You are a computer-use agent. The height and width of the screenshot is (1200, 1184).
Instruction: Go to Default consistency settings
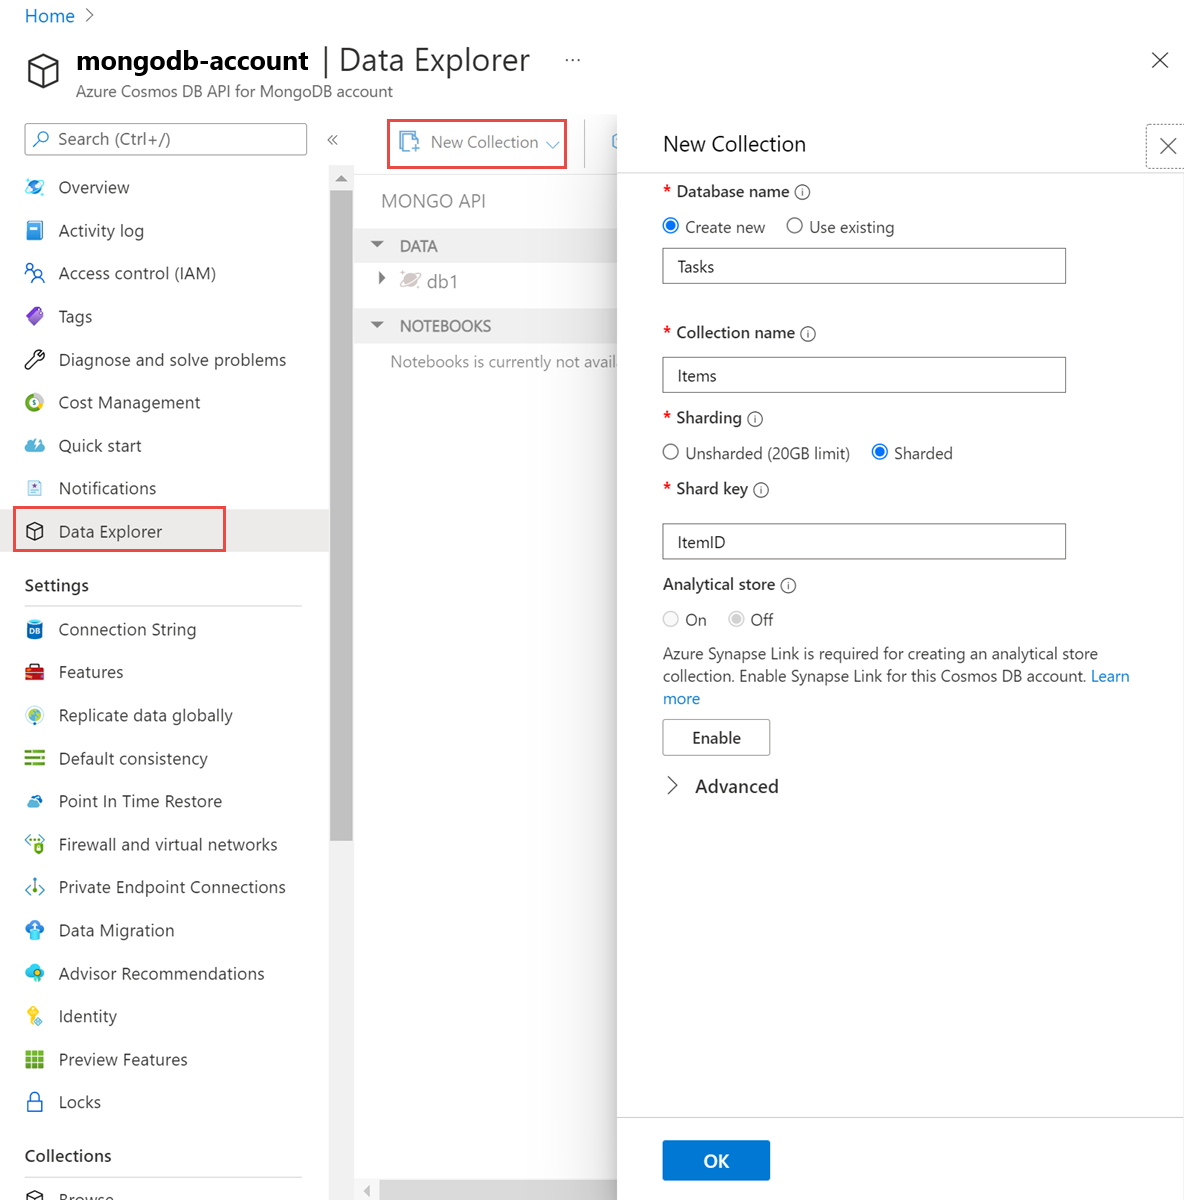point(133,759)
